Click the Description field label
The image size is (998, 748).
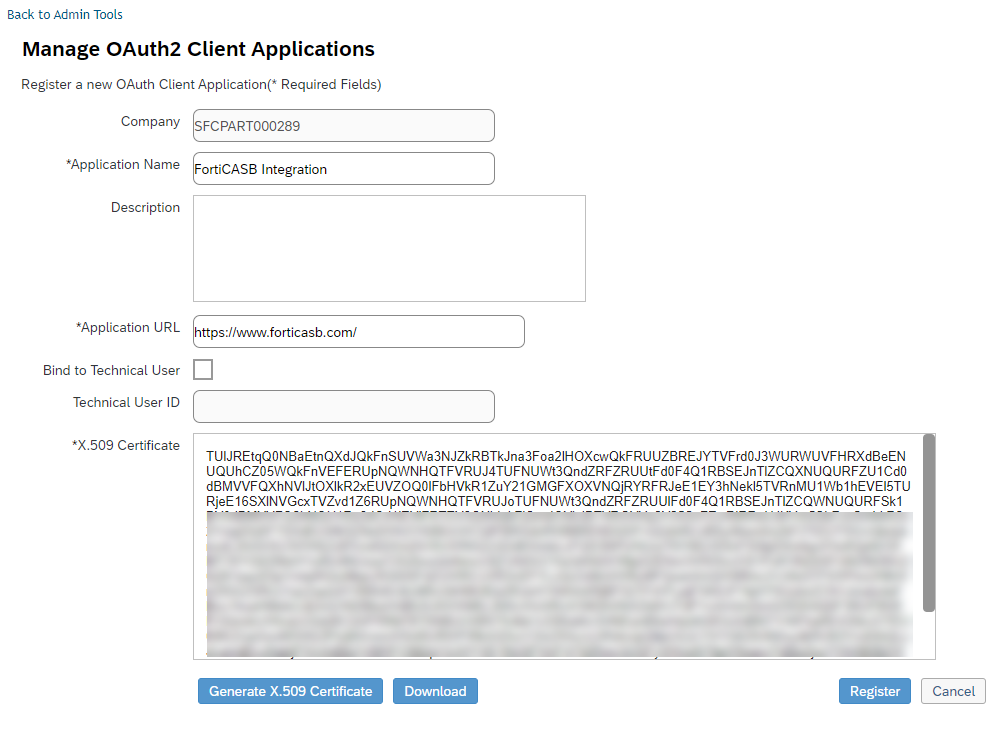pos(145,207)
